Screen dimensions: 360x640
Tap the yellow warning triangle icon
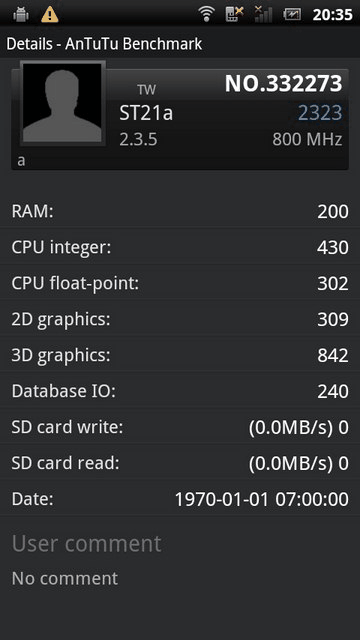(x=50, y=15)
